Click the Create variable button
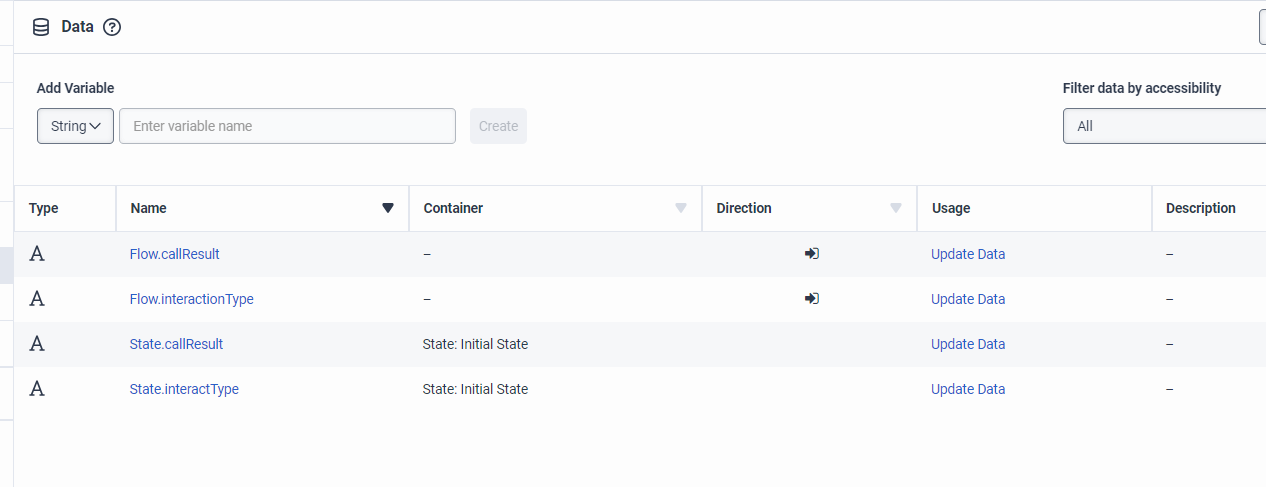Image resolution: width=1266 pixels, height=487 pixels. [498, 126]
